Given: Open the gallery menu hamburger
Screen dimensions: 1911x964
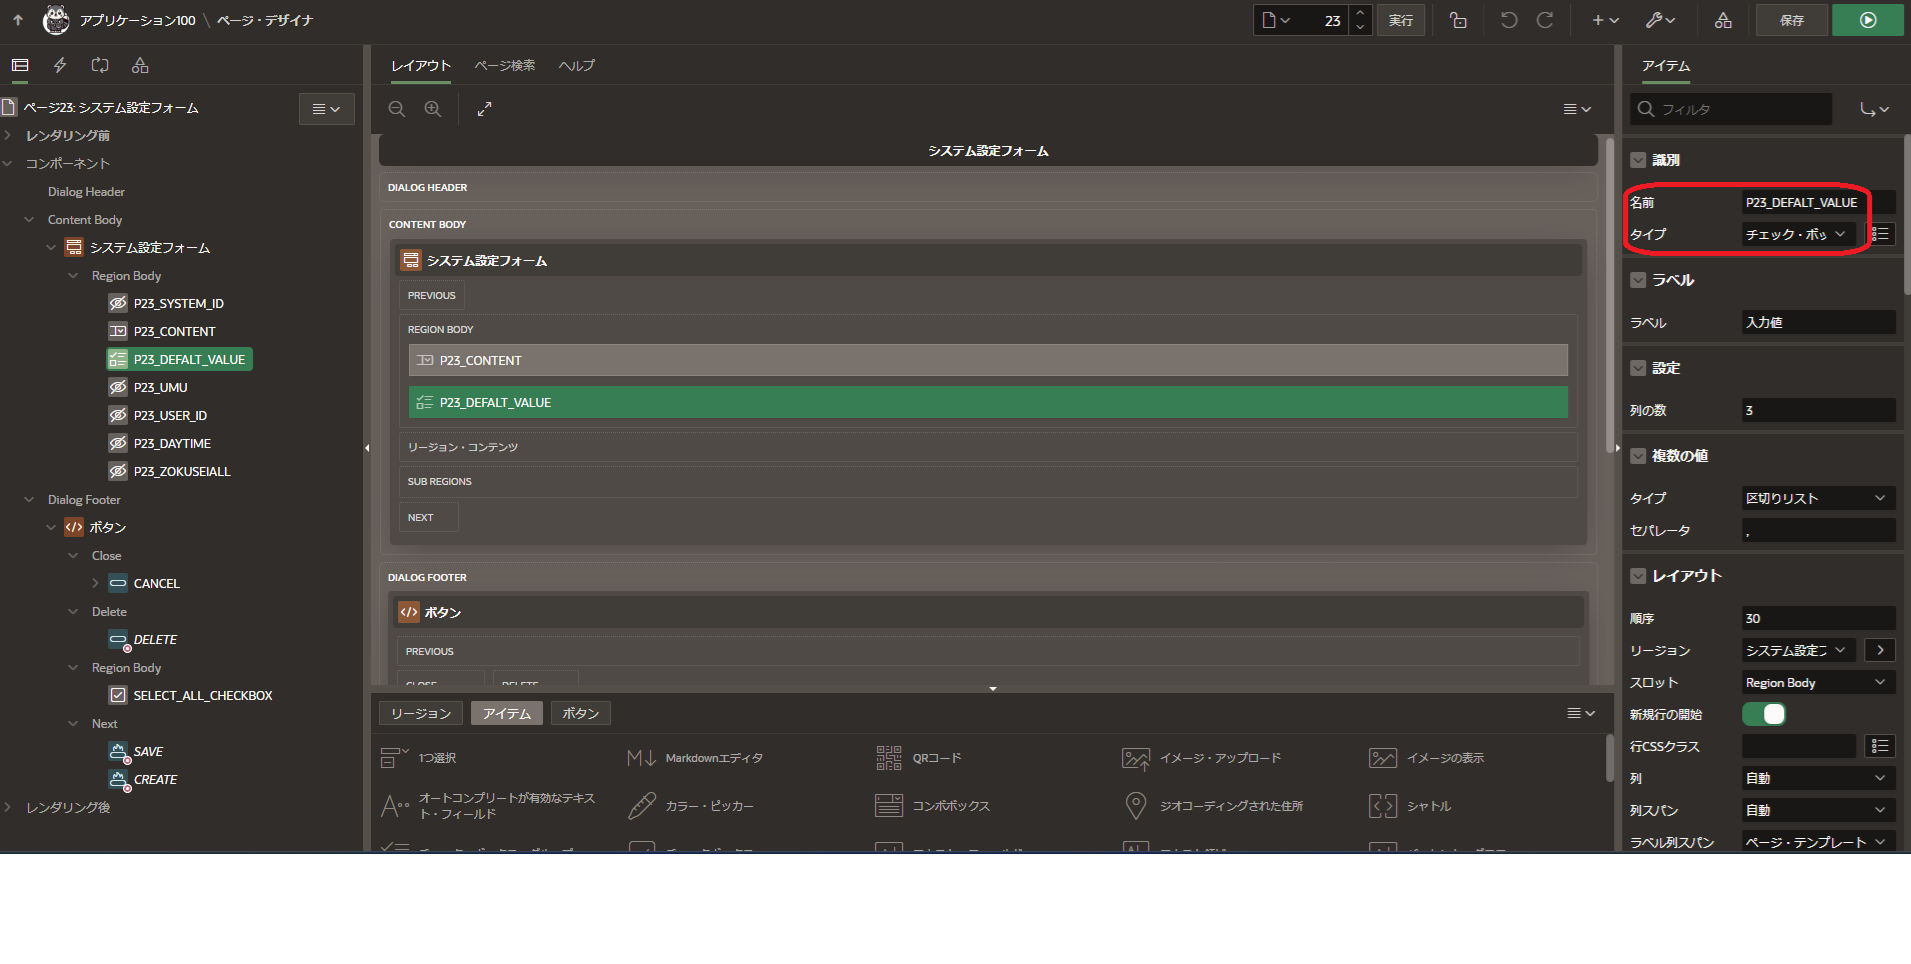Looking at the screenshot, I should tap(1581, 713).
